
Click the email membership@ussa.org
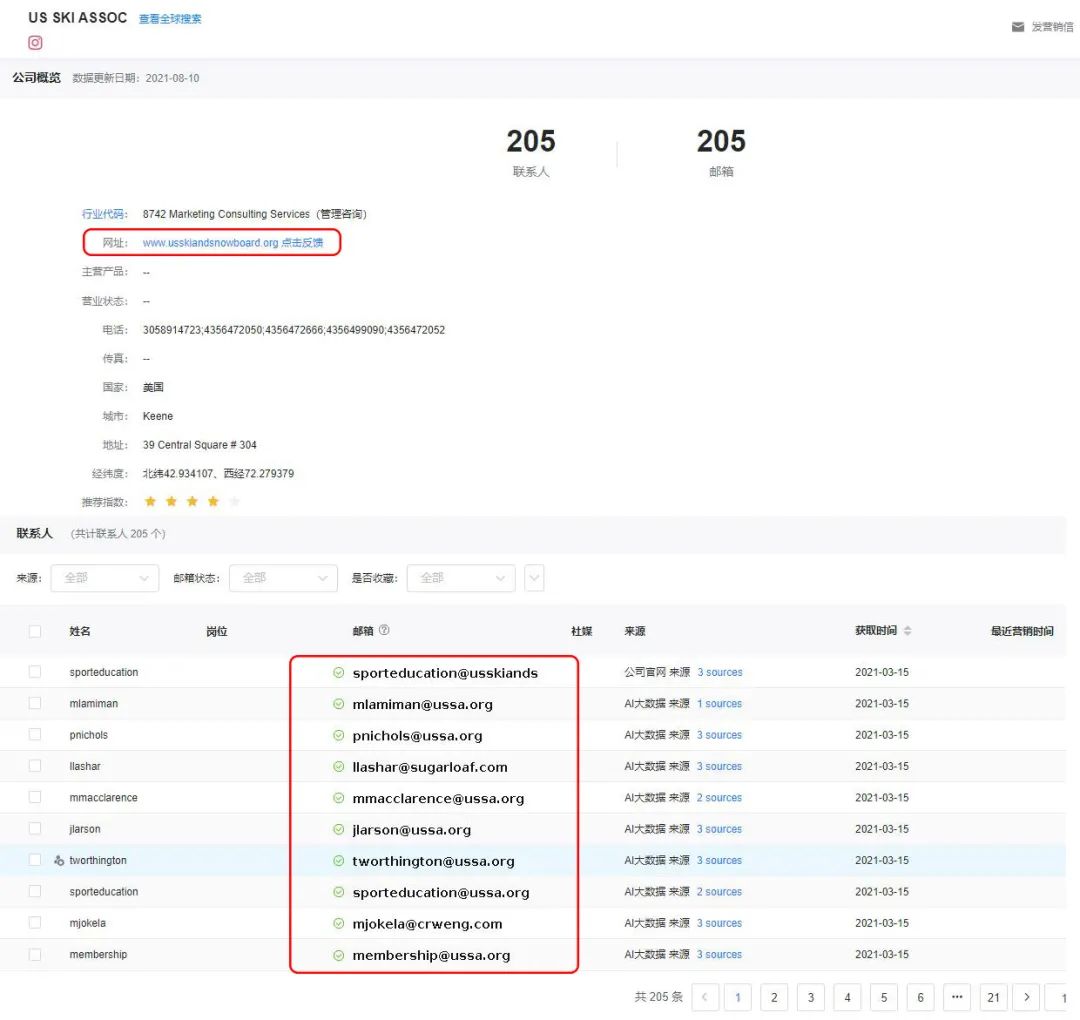(431, 955)
